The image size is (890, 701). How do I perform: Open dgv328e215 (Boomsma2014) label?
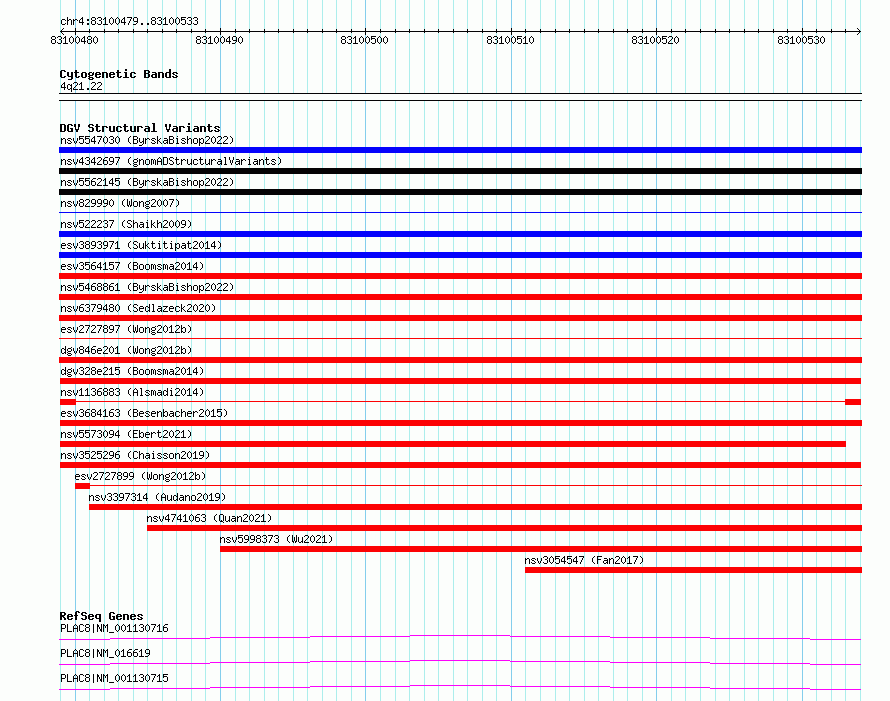132,371
